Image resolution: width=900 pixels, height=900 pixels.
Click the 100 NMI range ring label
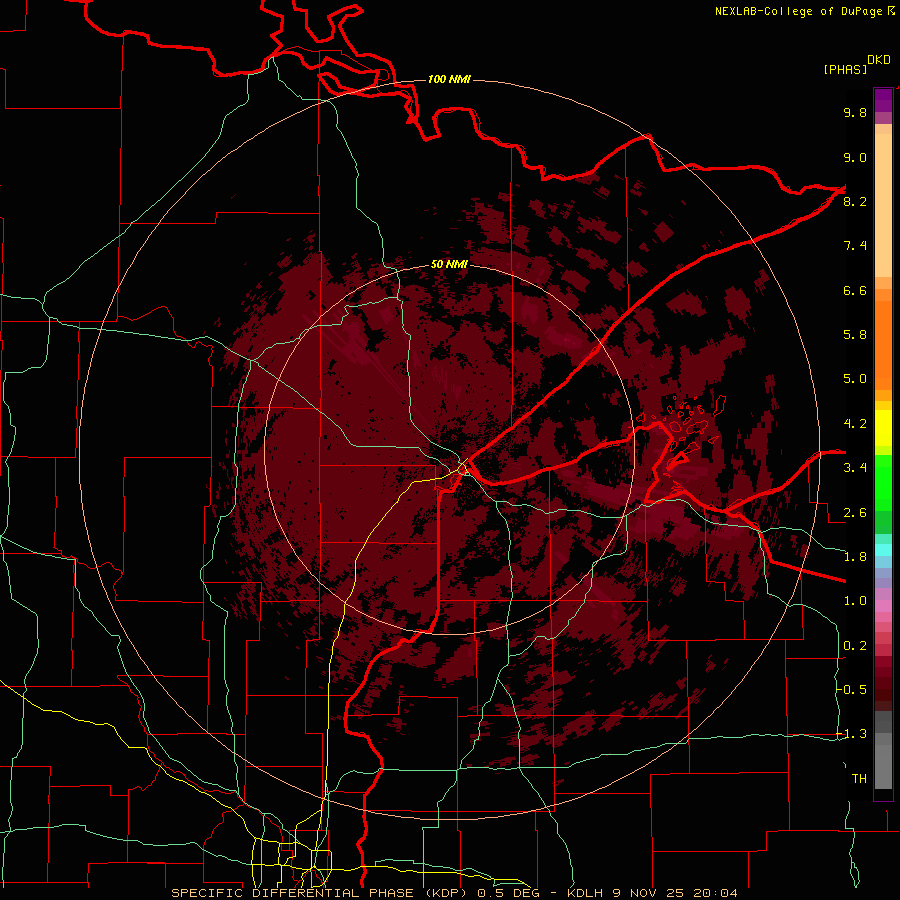pyautogui.click(x=449, y=79)
